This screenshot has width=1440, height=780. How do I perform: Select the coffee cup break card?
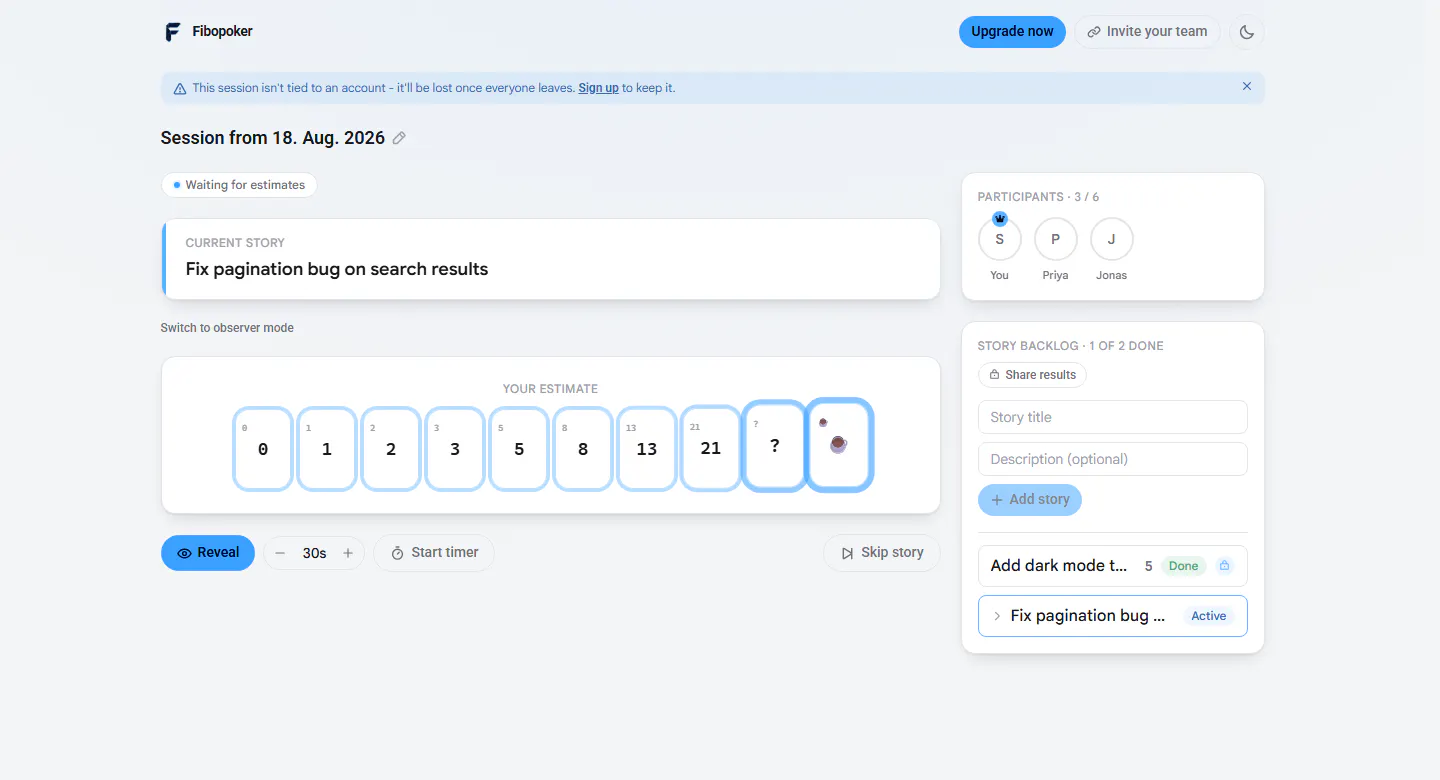tap(839, 445)
